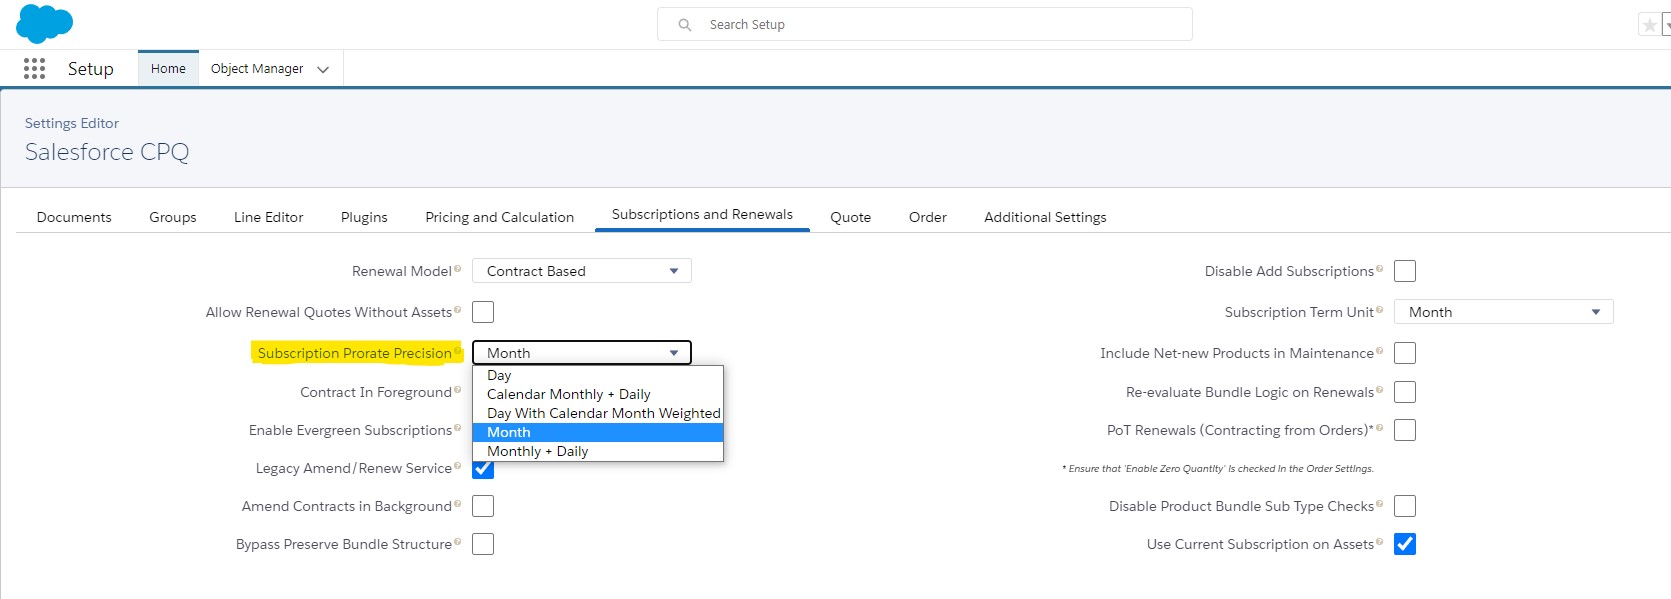Click help icon next to Disable Add Subscriptions
Image resolution: width=1671 pixels, height=599 pixels.
(x=1380, y=269)
